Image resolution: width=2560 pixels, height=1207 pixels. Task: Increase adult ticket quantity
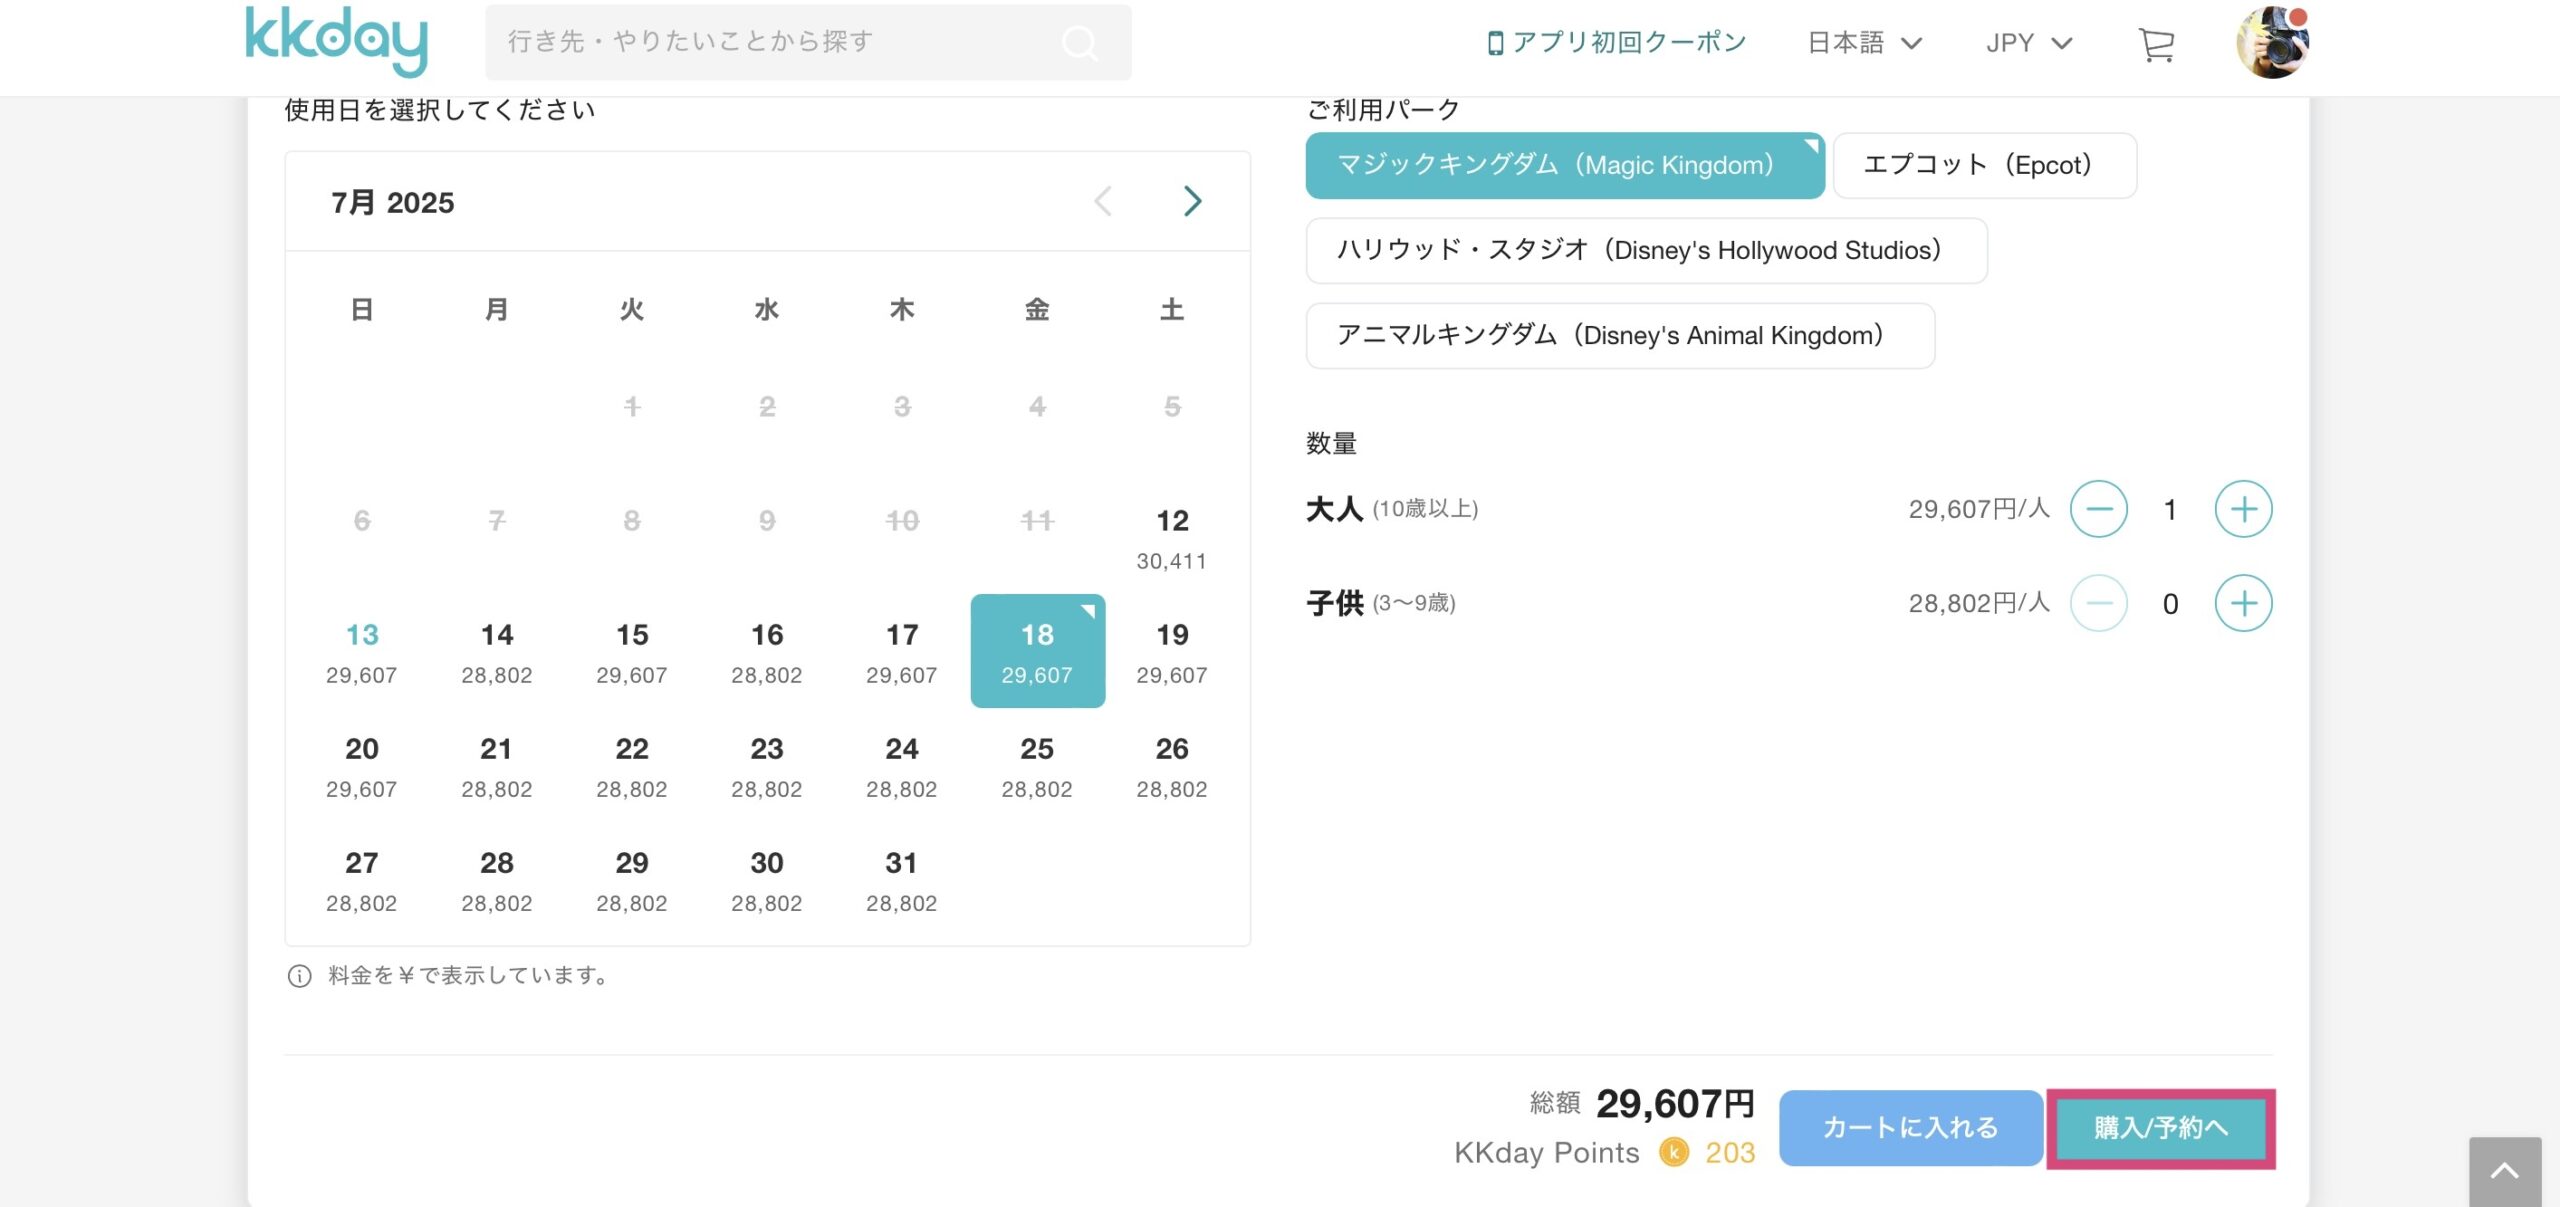coord(2243,509)
